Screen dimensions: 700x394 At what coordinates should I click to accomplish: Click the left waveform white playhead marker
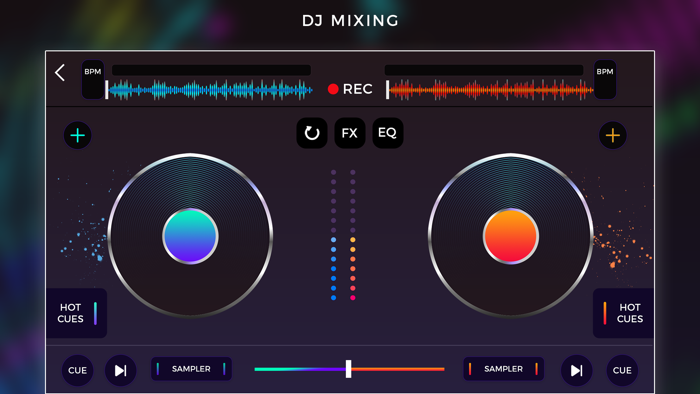[x=107, y=90]
